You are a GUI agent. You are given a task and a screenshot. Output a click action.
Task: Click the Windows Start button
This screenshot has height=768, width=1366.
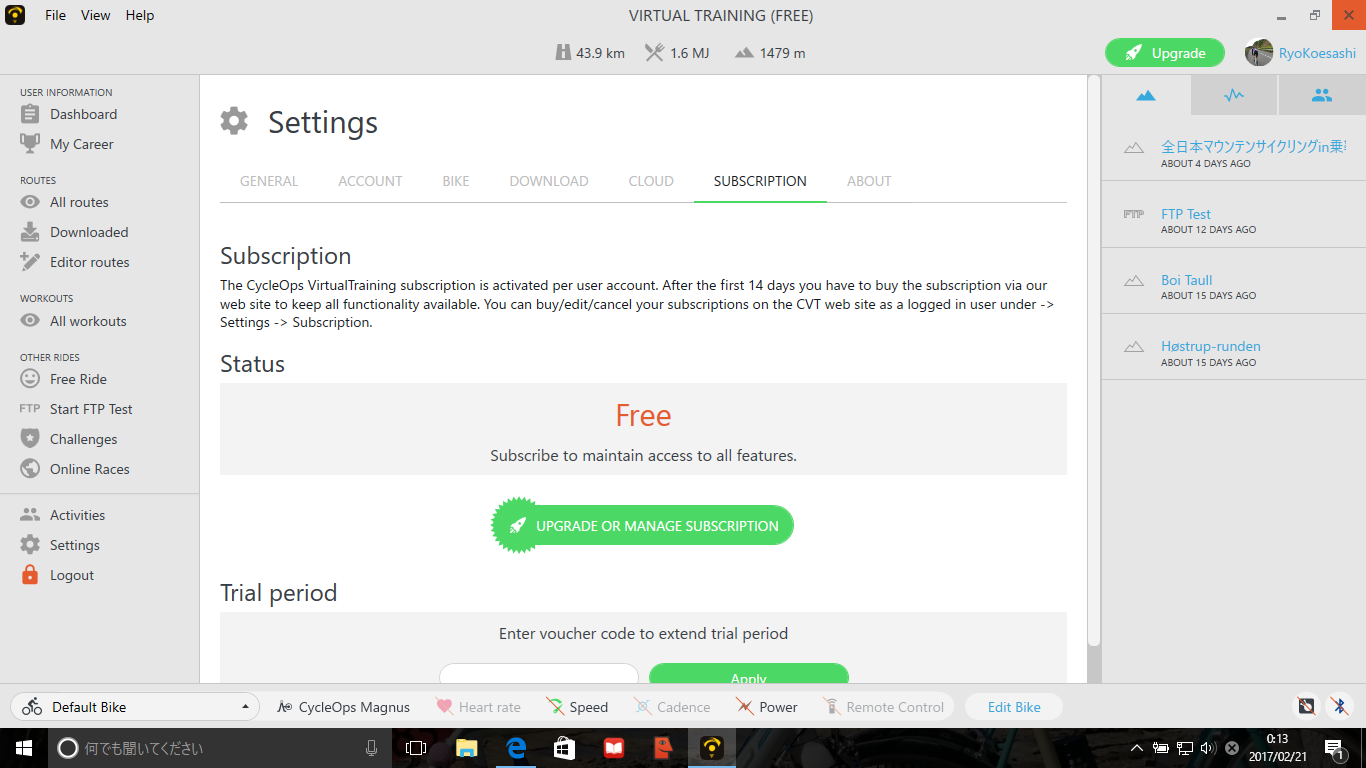coord(24,748)
